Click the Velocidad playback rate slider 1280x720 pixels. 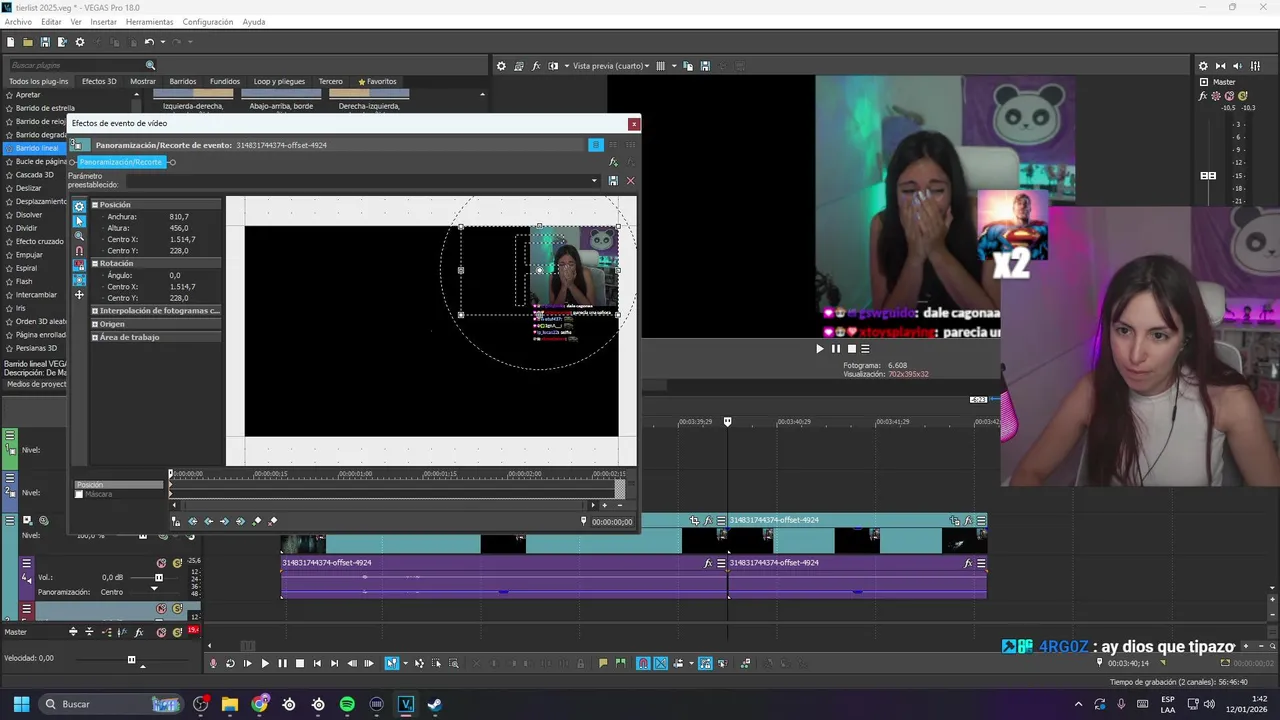coord(131,659)
